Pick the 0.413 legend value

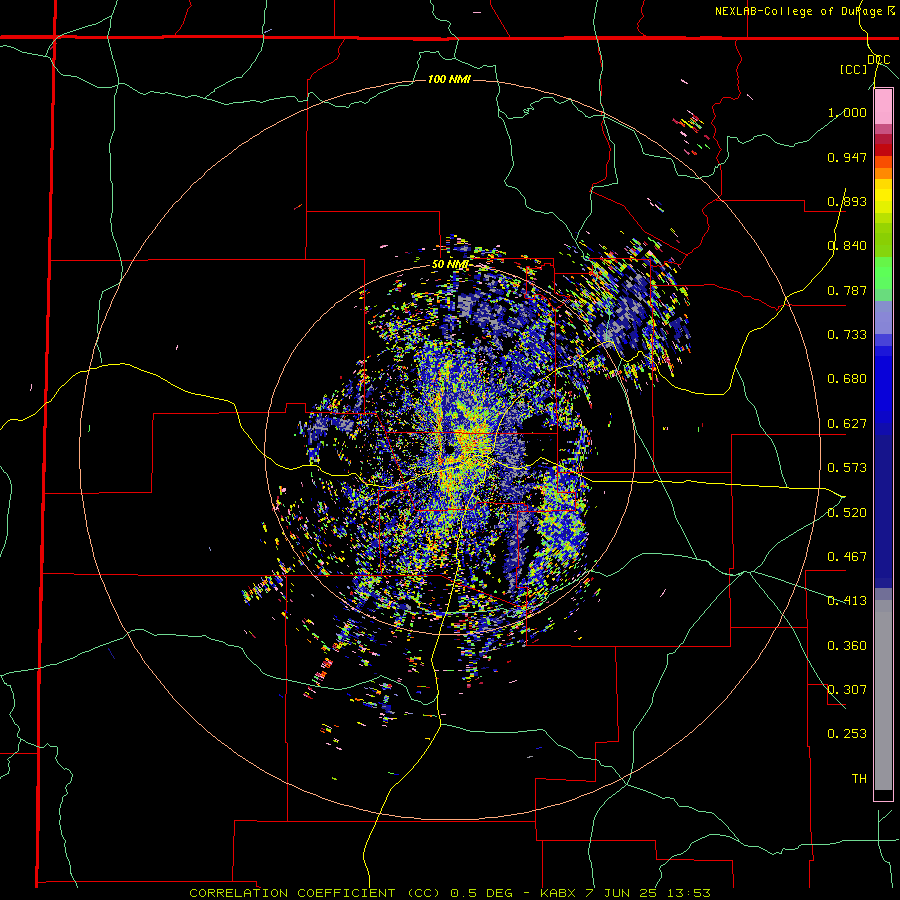[x=847, y=601]
